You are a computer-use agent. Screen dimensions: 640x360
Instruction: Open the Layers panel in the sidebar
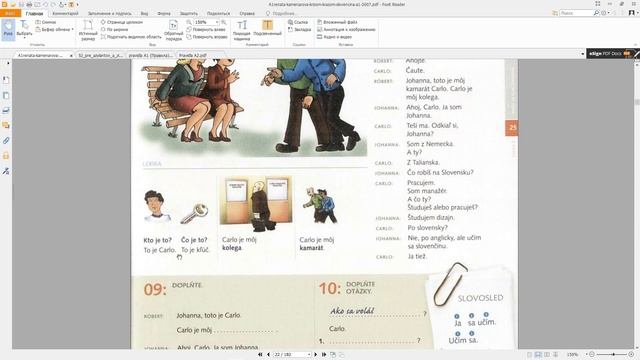pyautogui.click(x=6, y=110)
